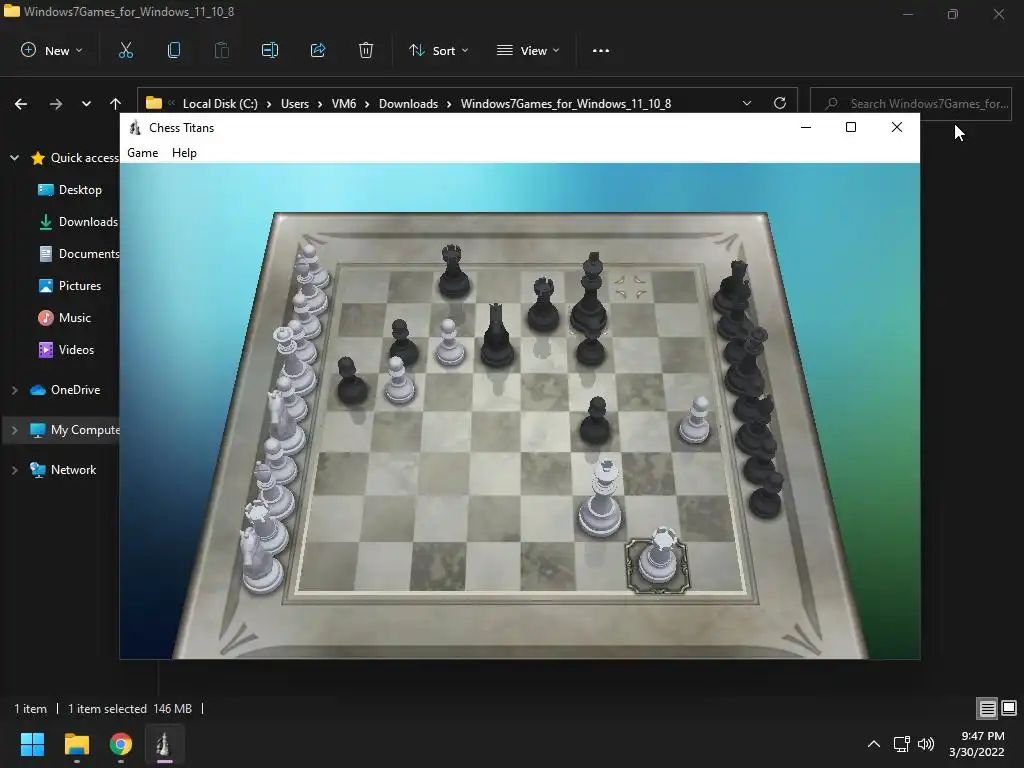Image resolution: width=1024 pixels, height=768 pixels.
Task: Click the Share icon in File Explorer toolbar
Action: tap(318, 50)
